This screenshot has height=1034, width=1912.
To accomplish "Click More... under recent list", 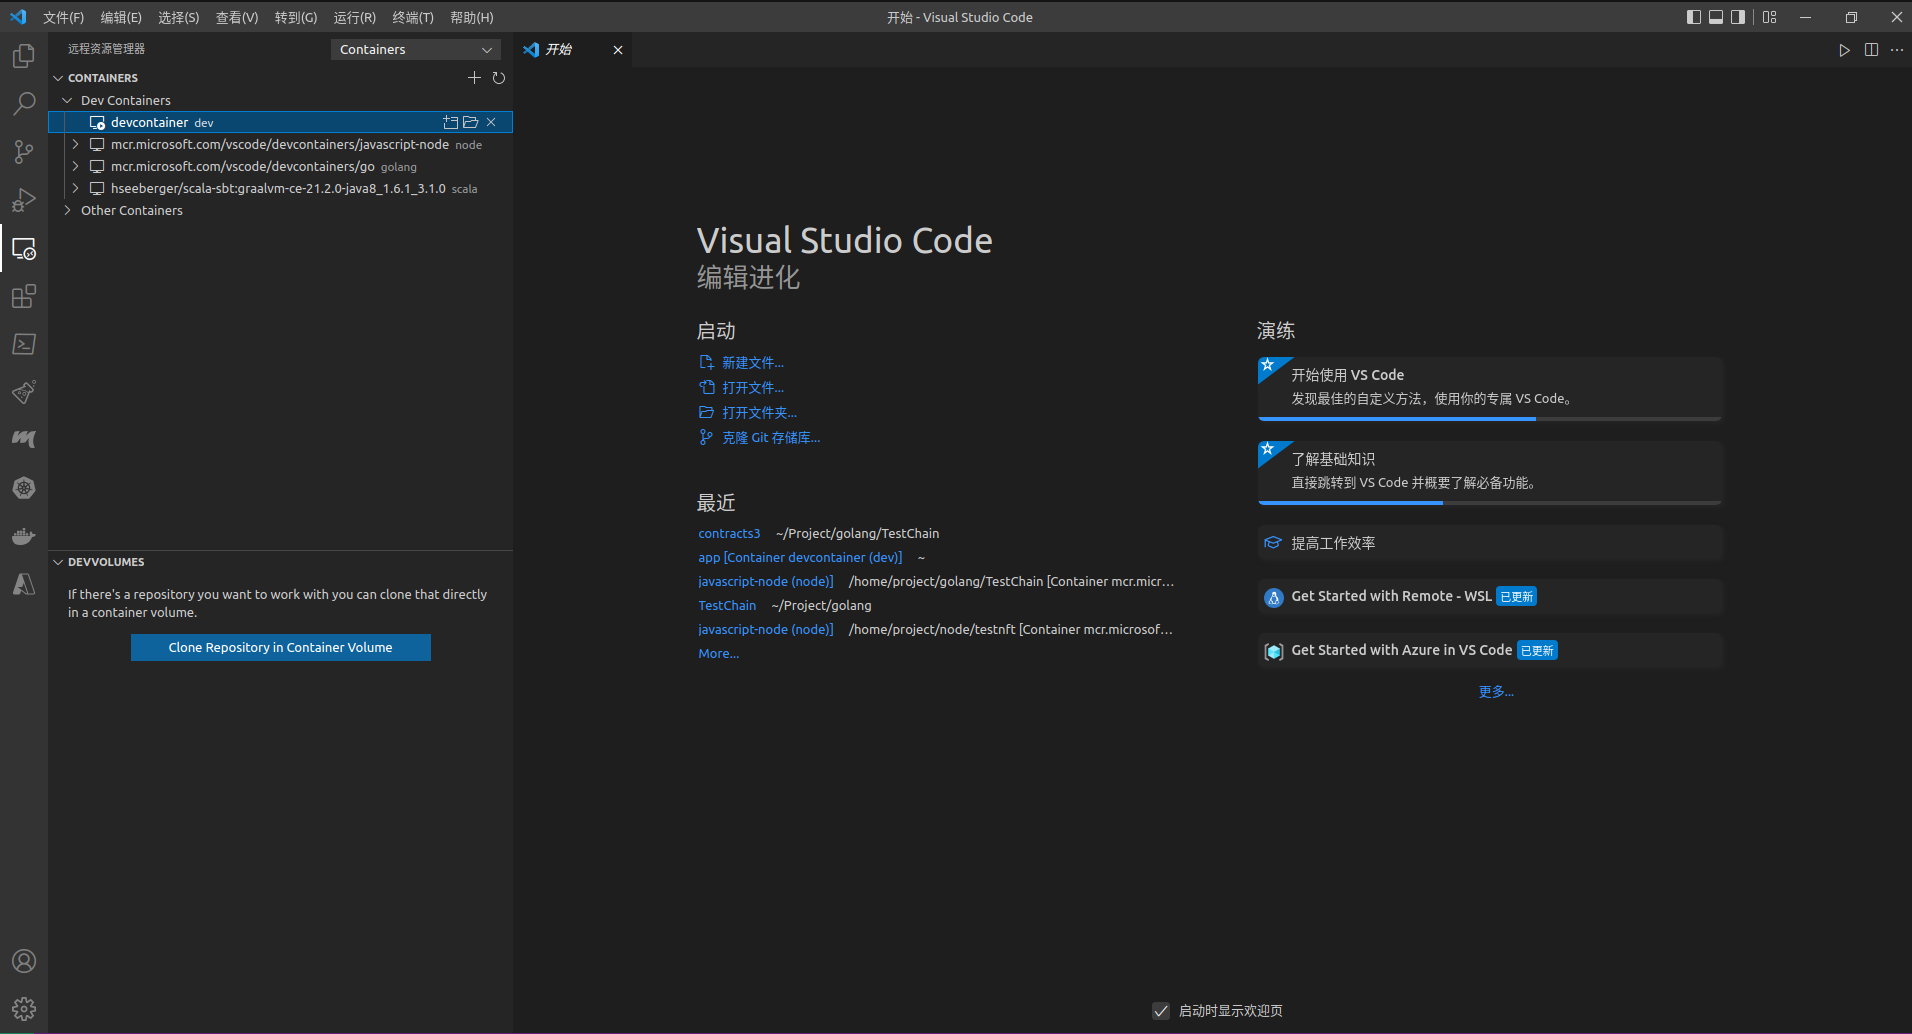I will [x=719, y=654].
